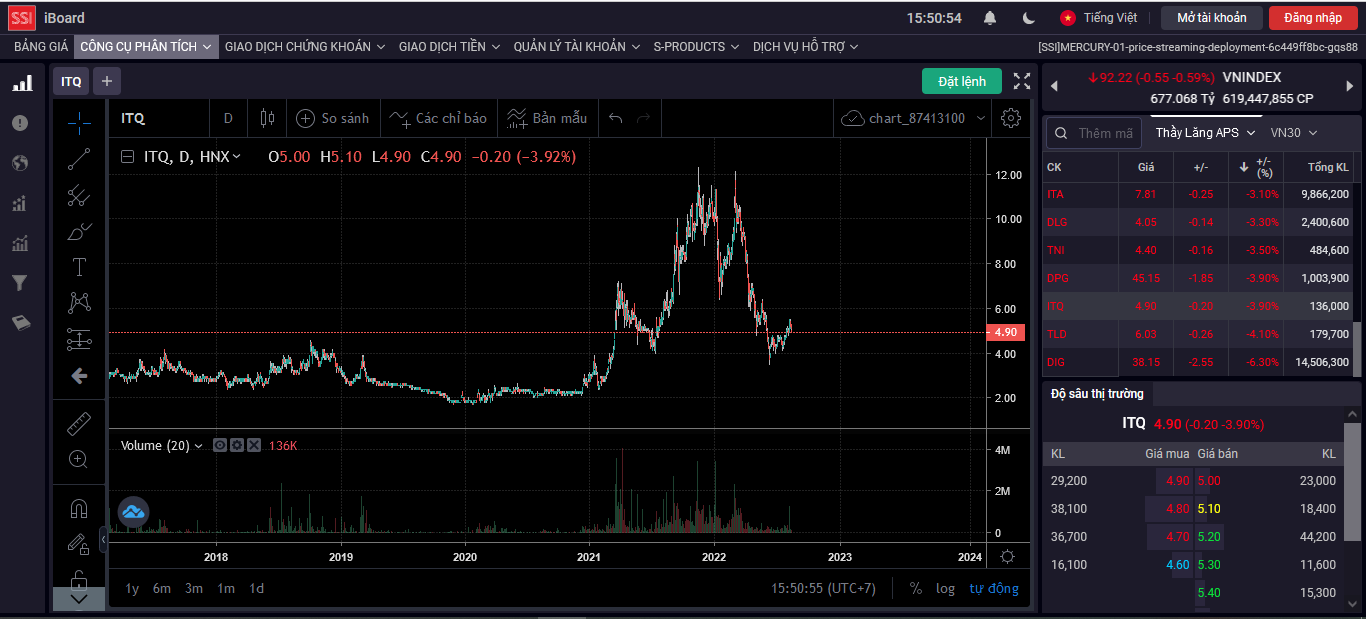
Task: Click Mở tài khoản button
Action: point(1212,18)
